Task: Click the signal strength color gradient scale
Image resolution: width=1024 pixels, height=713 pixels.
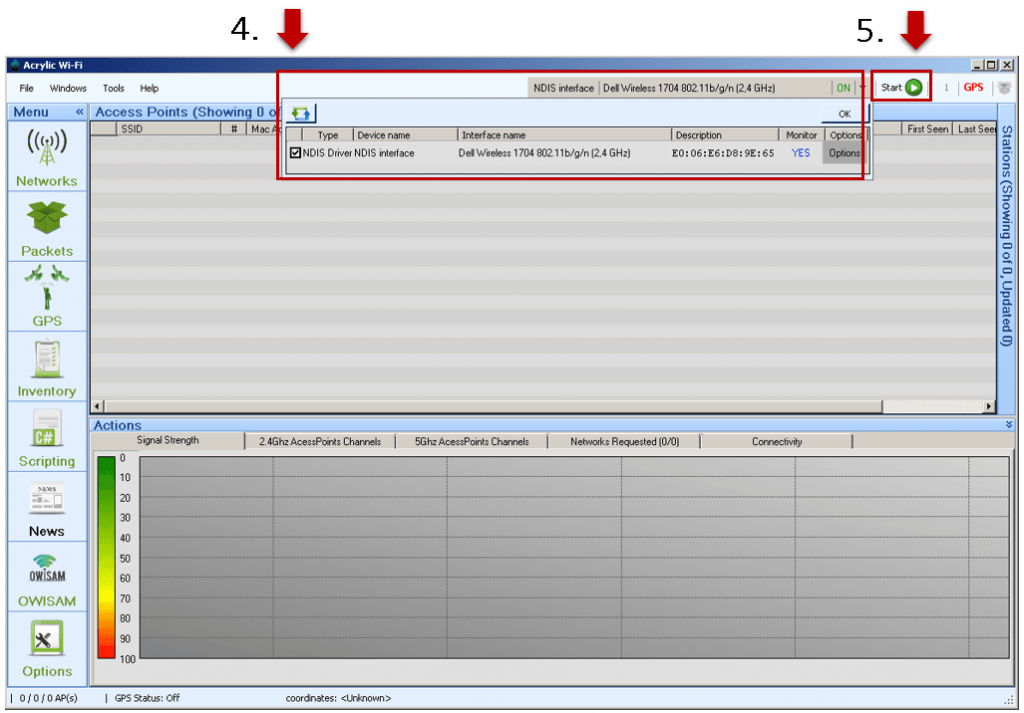Action: (106, 557)
